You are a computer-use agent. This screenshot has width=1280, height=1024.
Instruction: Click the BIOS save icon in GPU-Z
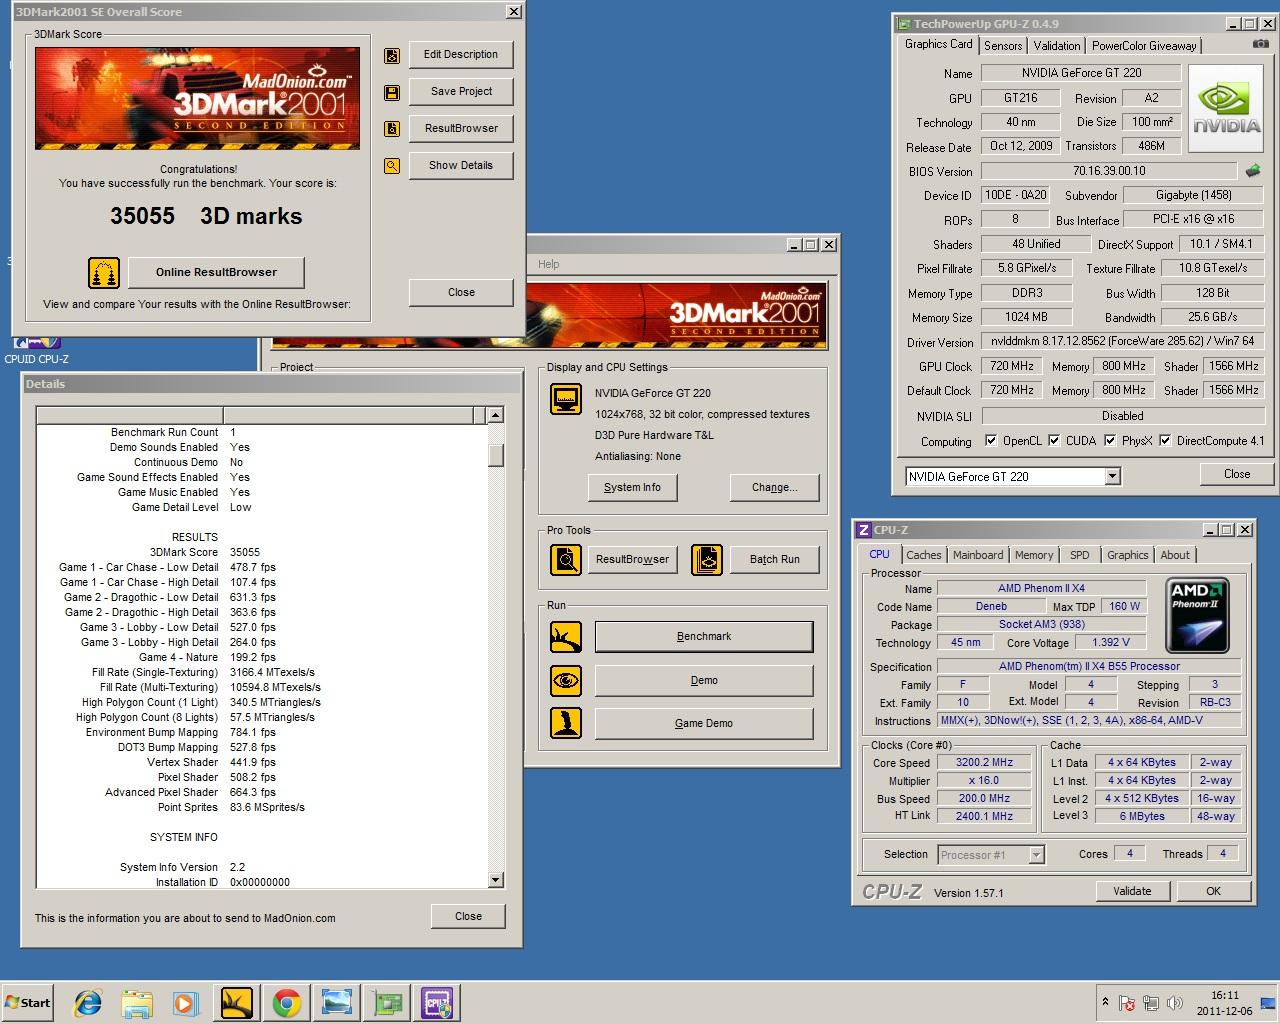[1252, 171]
